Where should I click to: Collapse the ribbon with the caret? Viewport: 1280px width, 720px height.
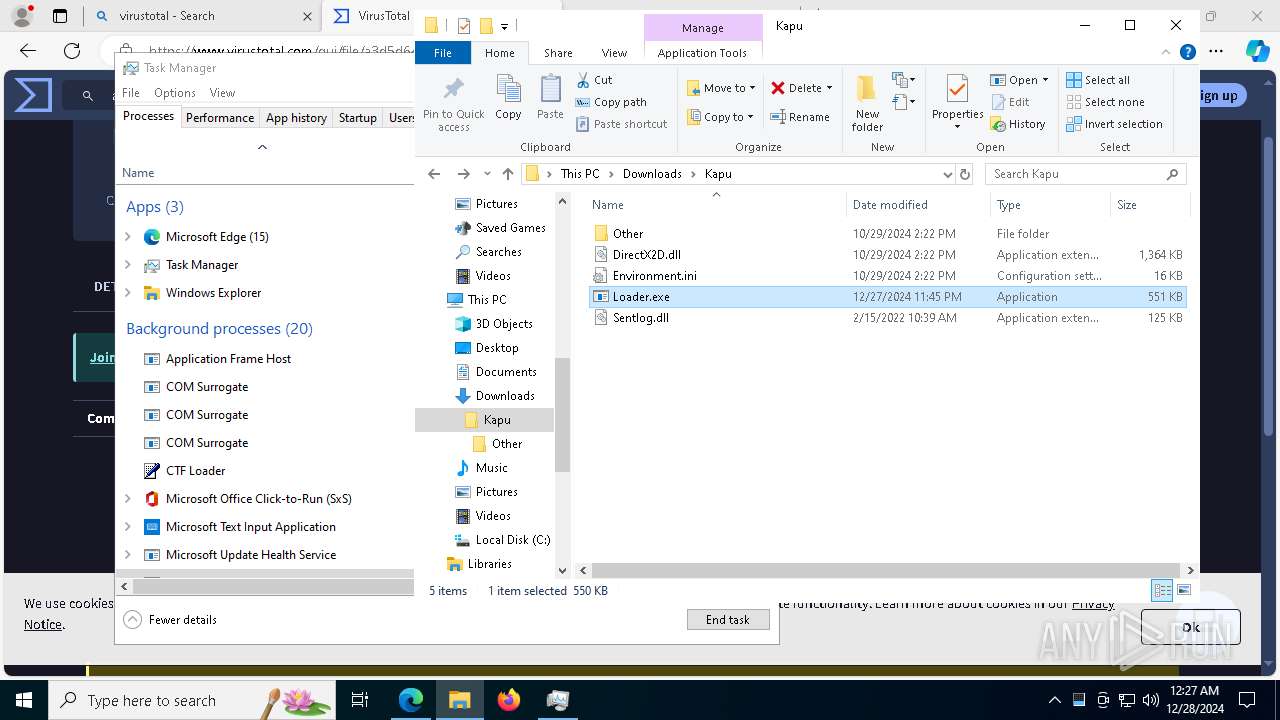[x=1166, y=53]
